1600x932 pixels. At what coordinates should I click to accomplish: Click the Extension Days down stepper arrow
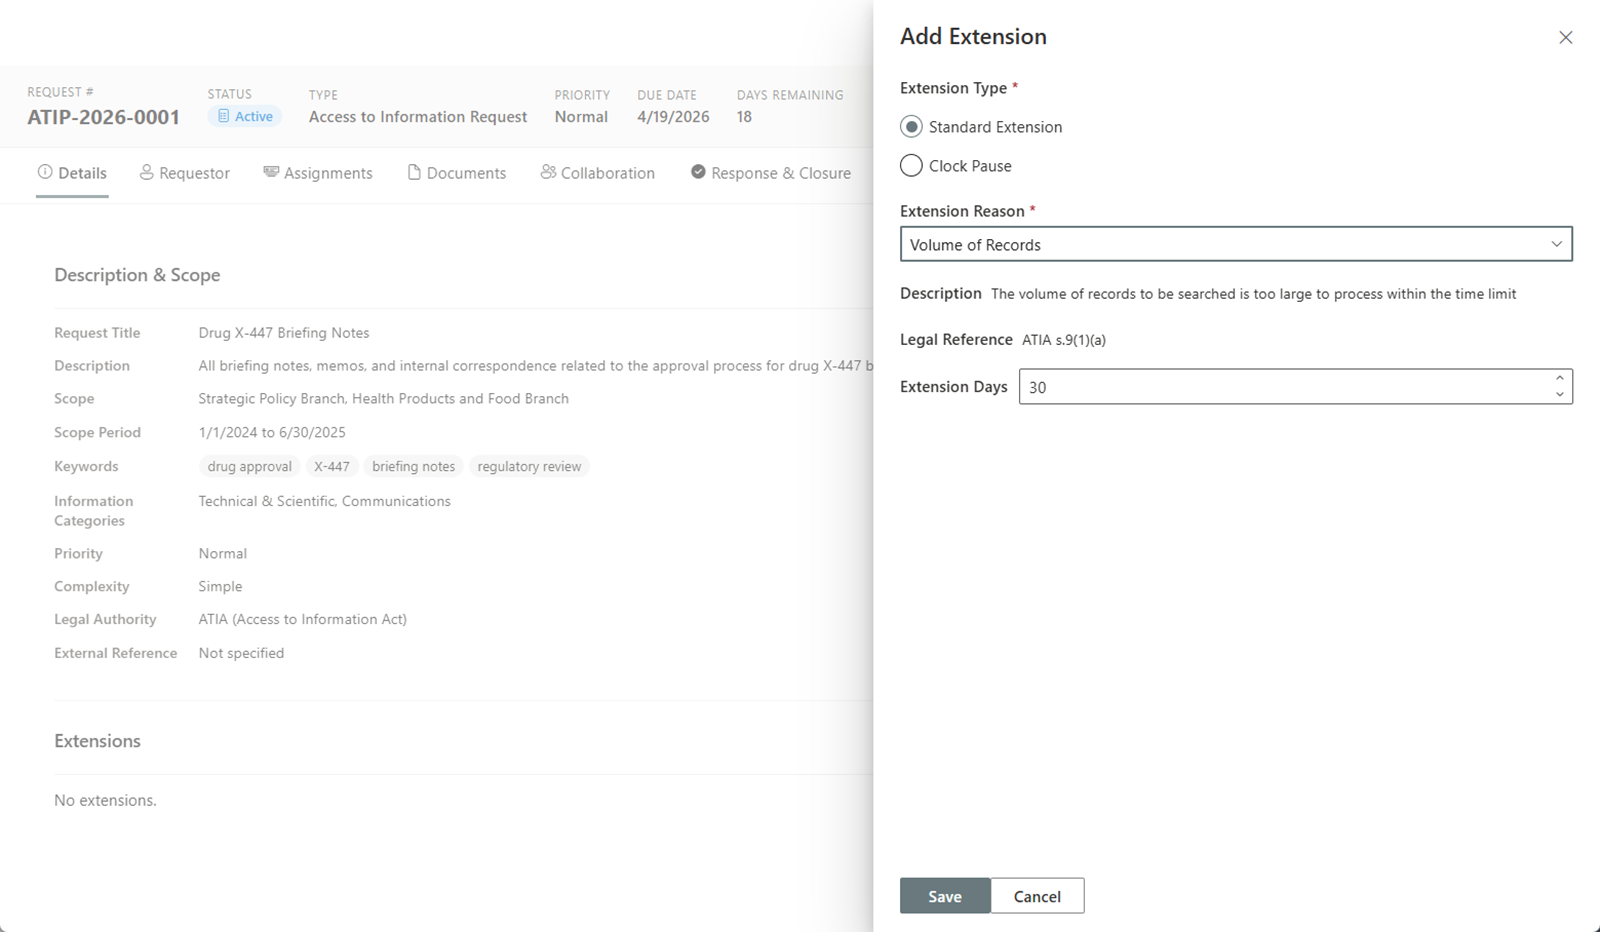pyautogui.click(x=1560, y=393)
